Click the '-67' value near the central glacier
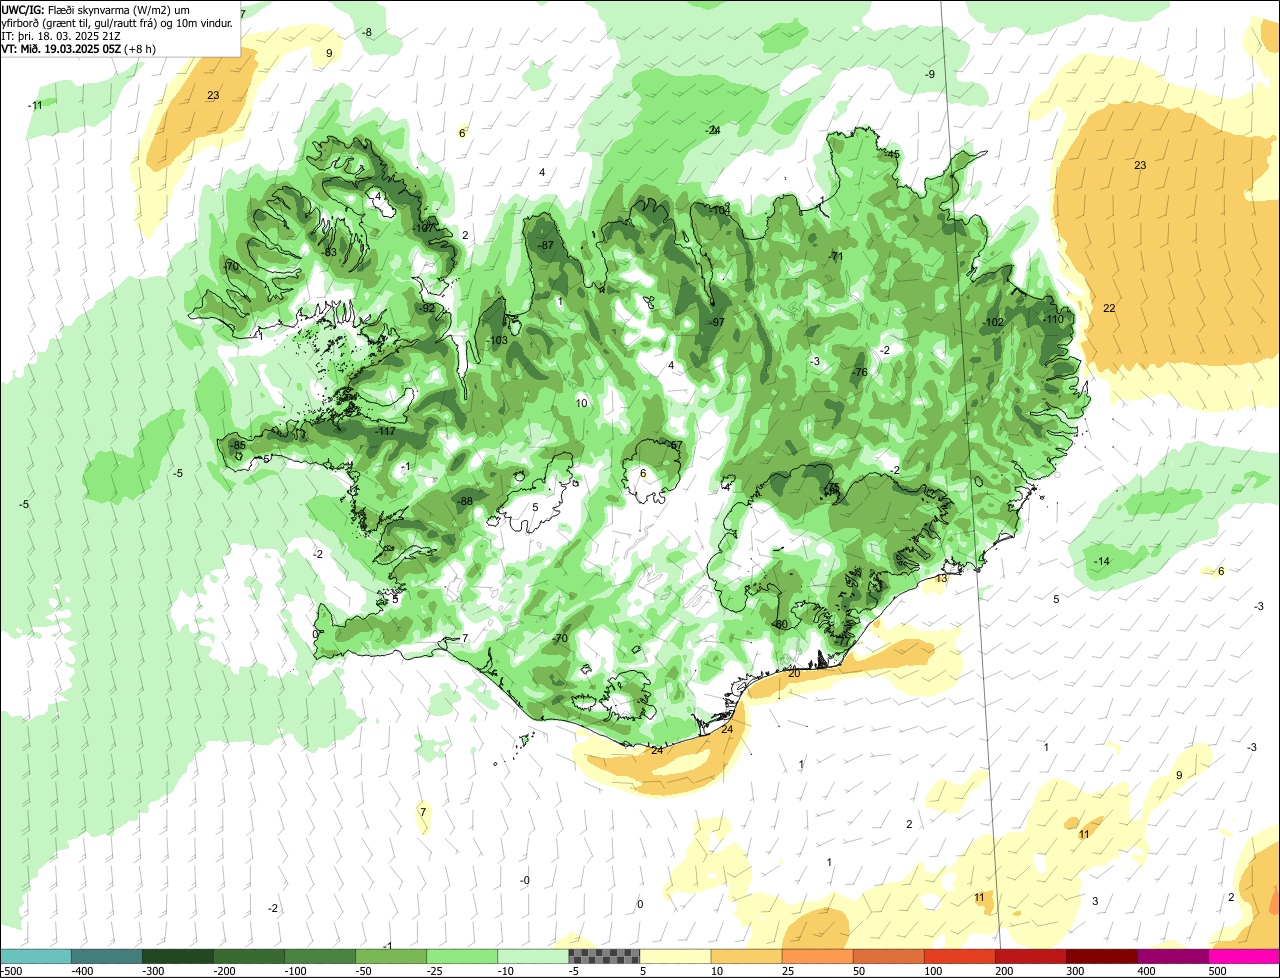 (675, 445)
